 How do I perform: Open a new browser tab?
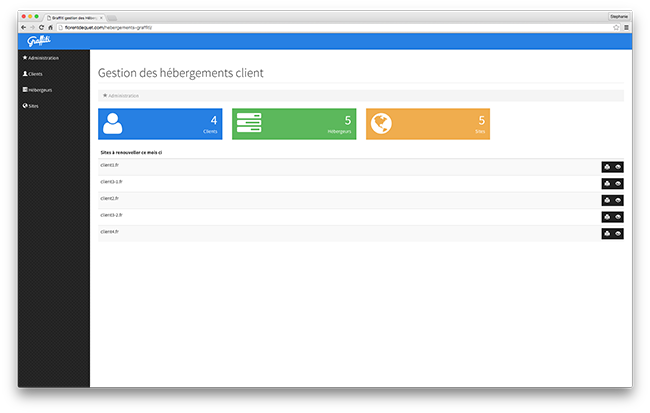[x=112, y=18]
